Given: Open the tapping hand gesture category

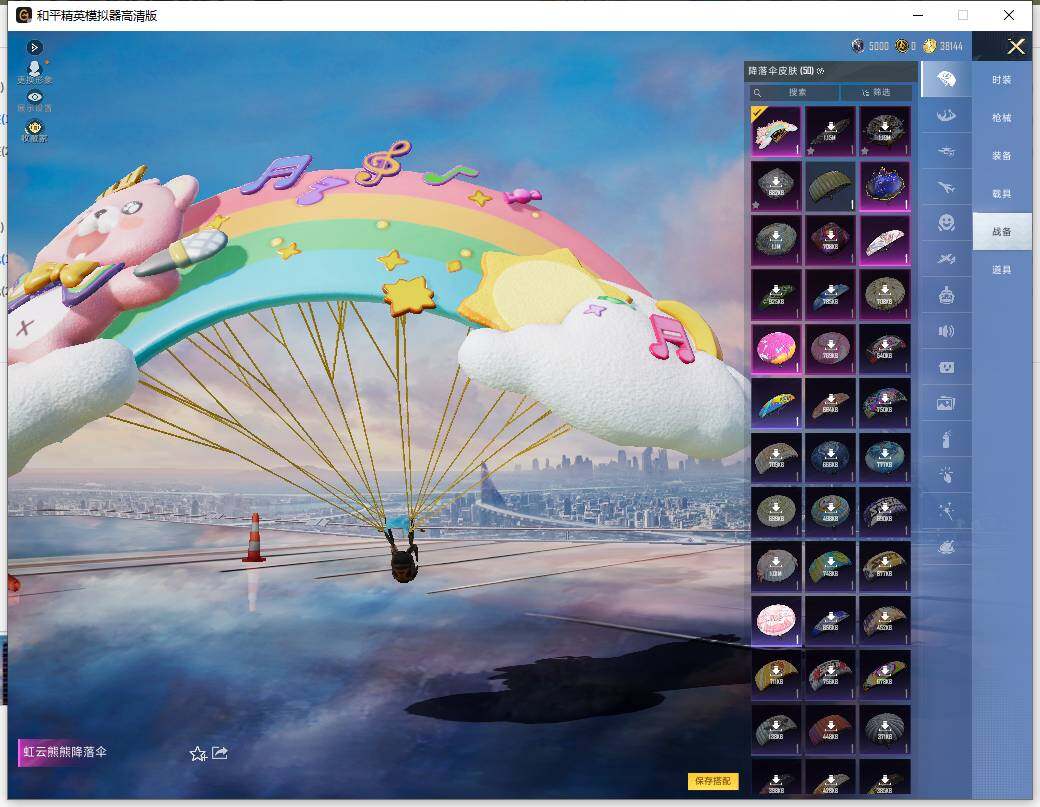Looking at the screenshot, I should (946, 475).
